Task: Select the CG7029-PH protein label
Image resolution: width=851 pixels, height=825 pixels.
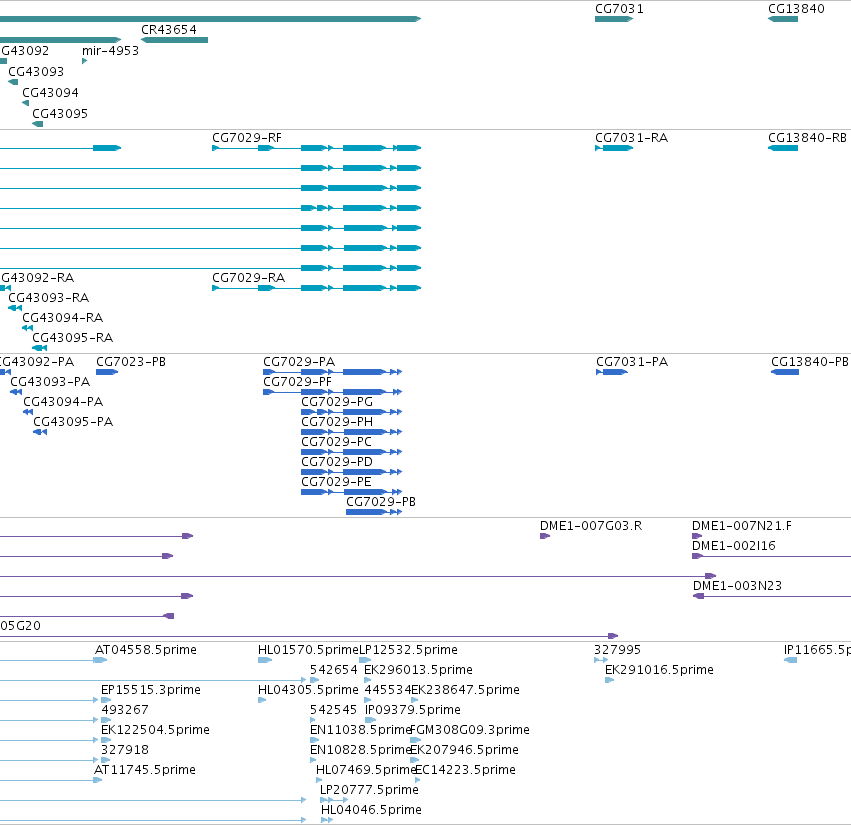Action: (x=337, y=422)
